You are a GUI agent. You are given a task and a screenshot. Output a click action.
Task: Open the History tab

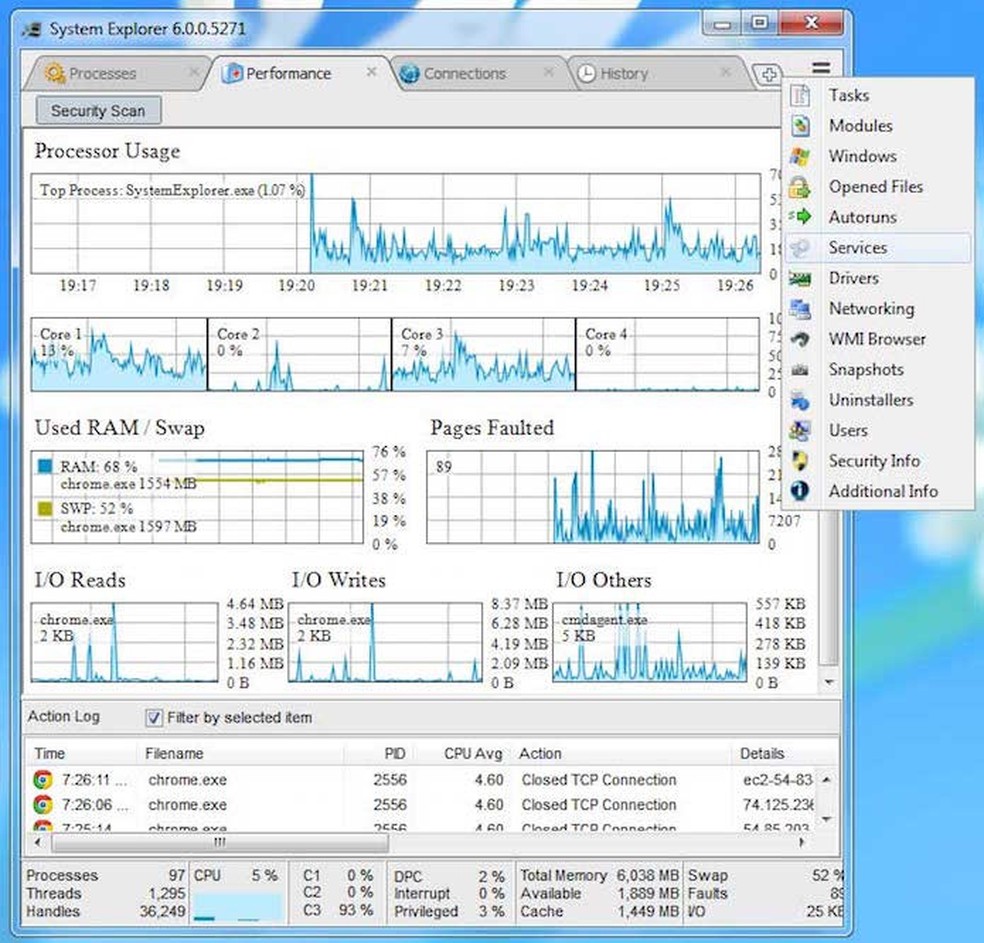pos(625,73)
